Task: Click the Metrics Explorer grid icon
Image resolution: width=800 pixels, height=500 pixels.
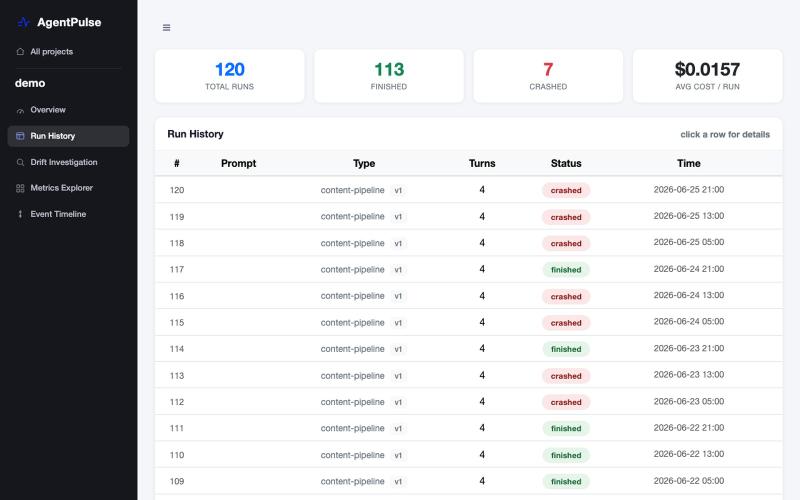Action: (x=20, y=188)
